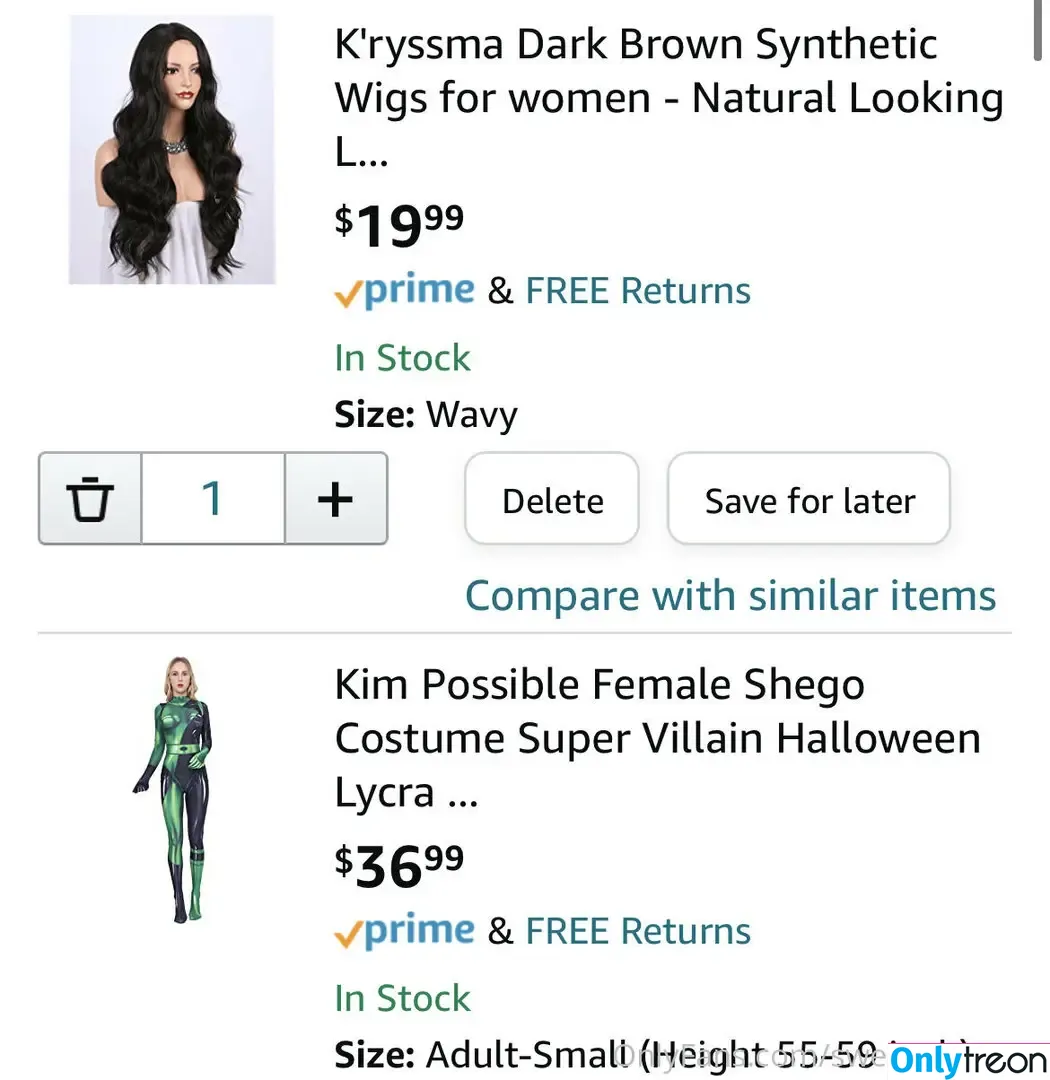Open the K'ryssma wig product thumbnail
The width and height of the screenshot is (1050, 1080).
click(172, 149)
